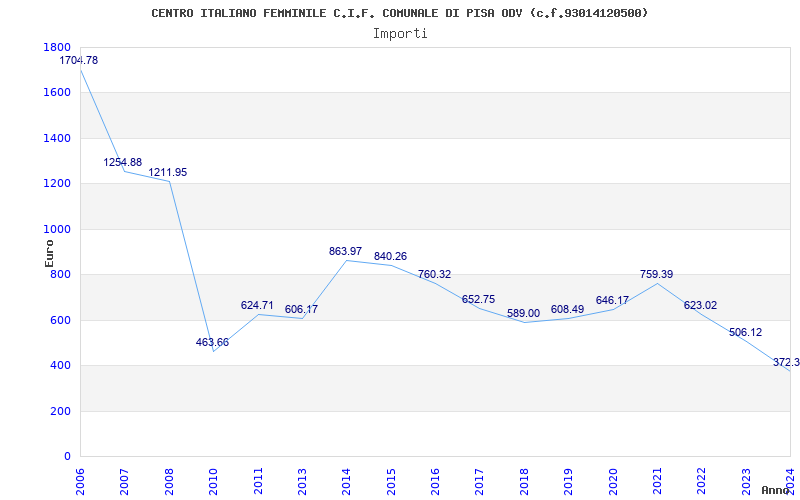Select the 1211.95 data label

(x=167, y=172)
